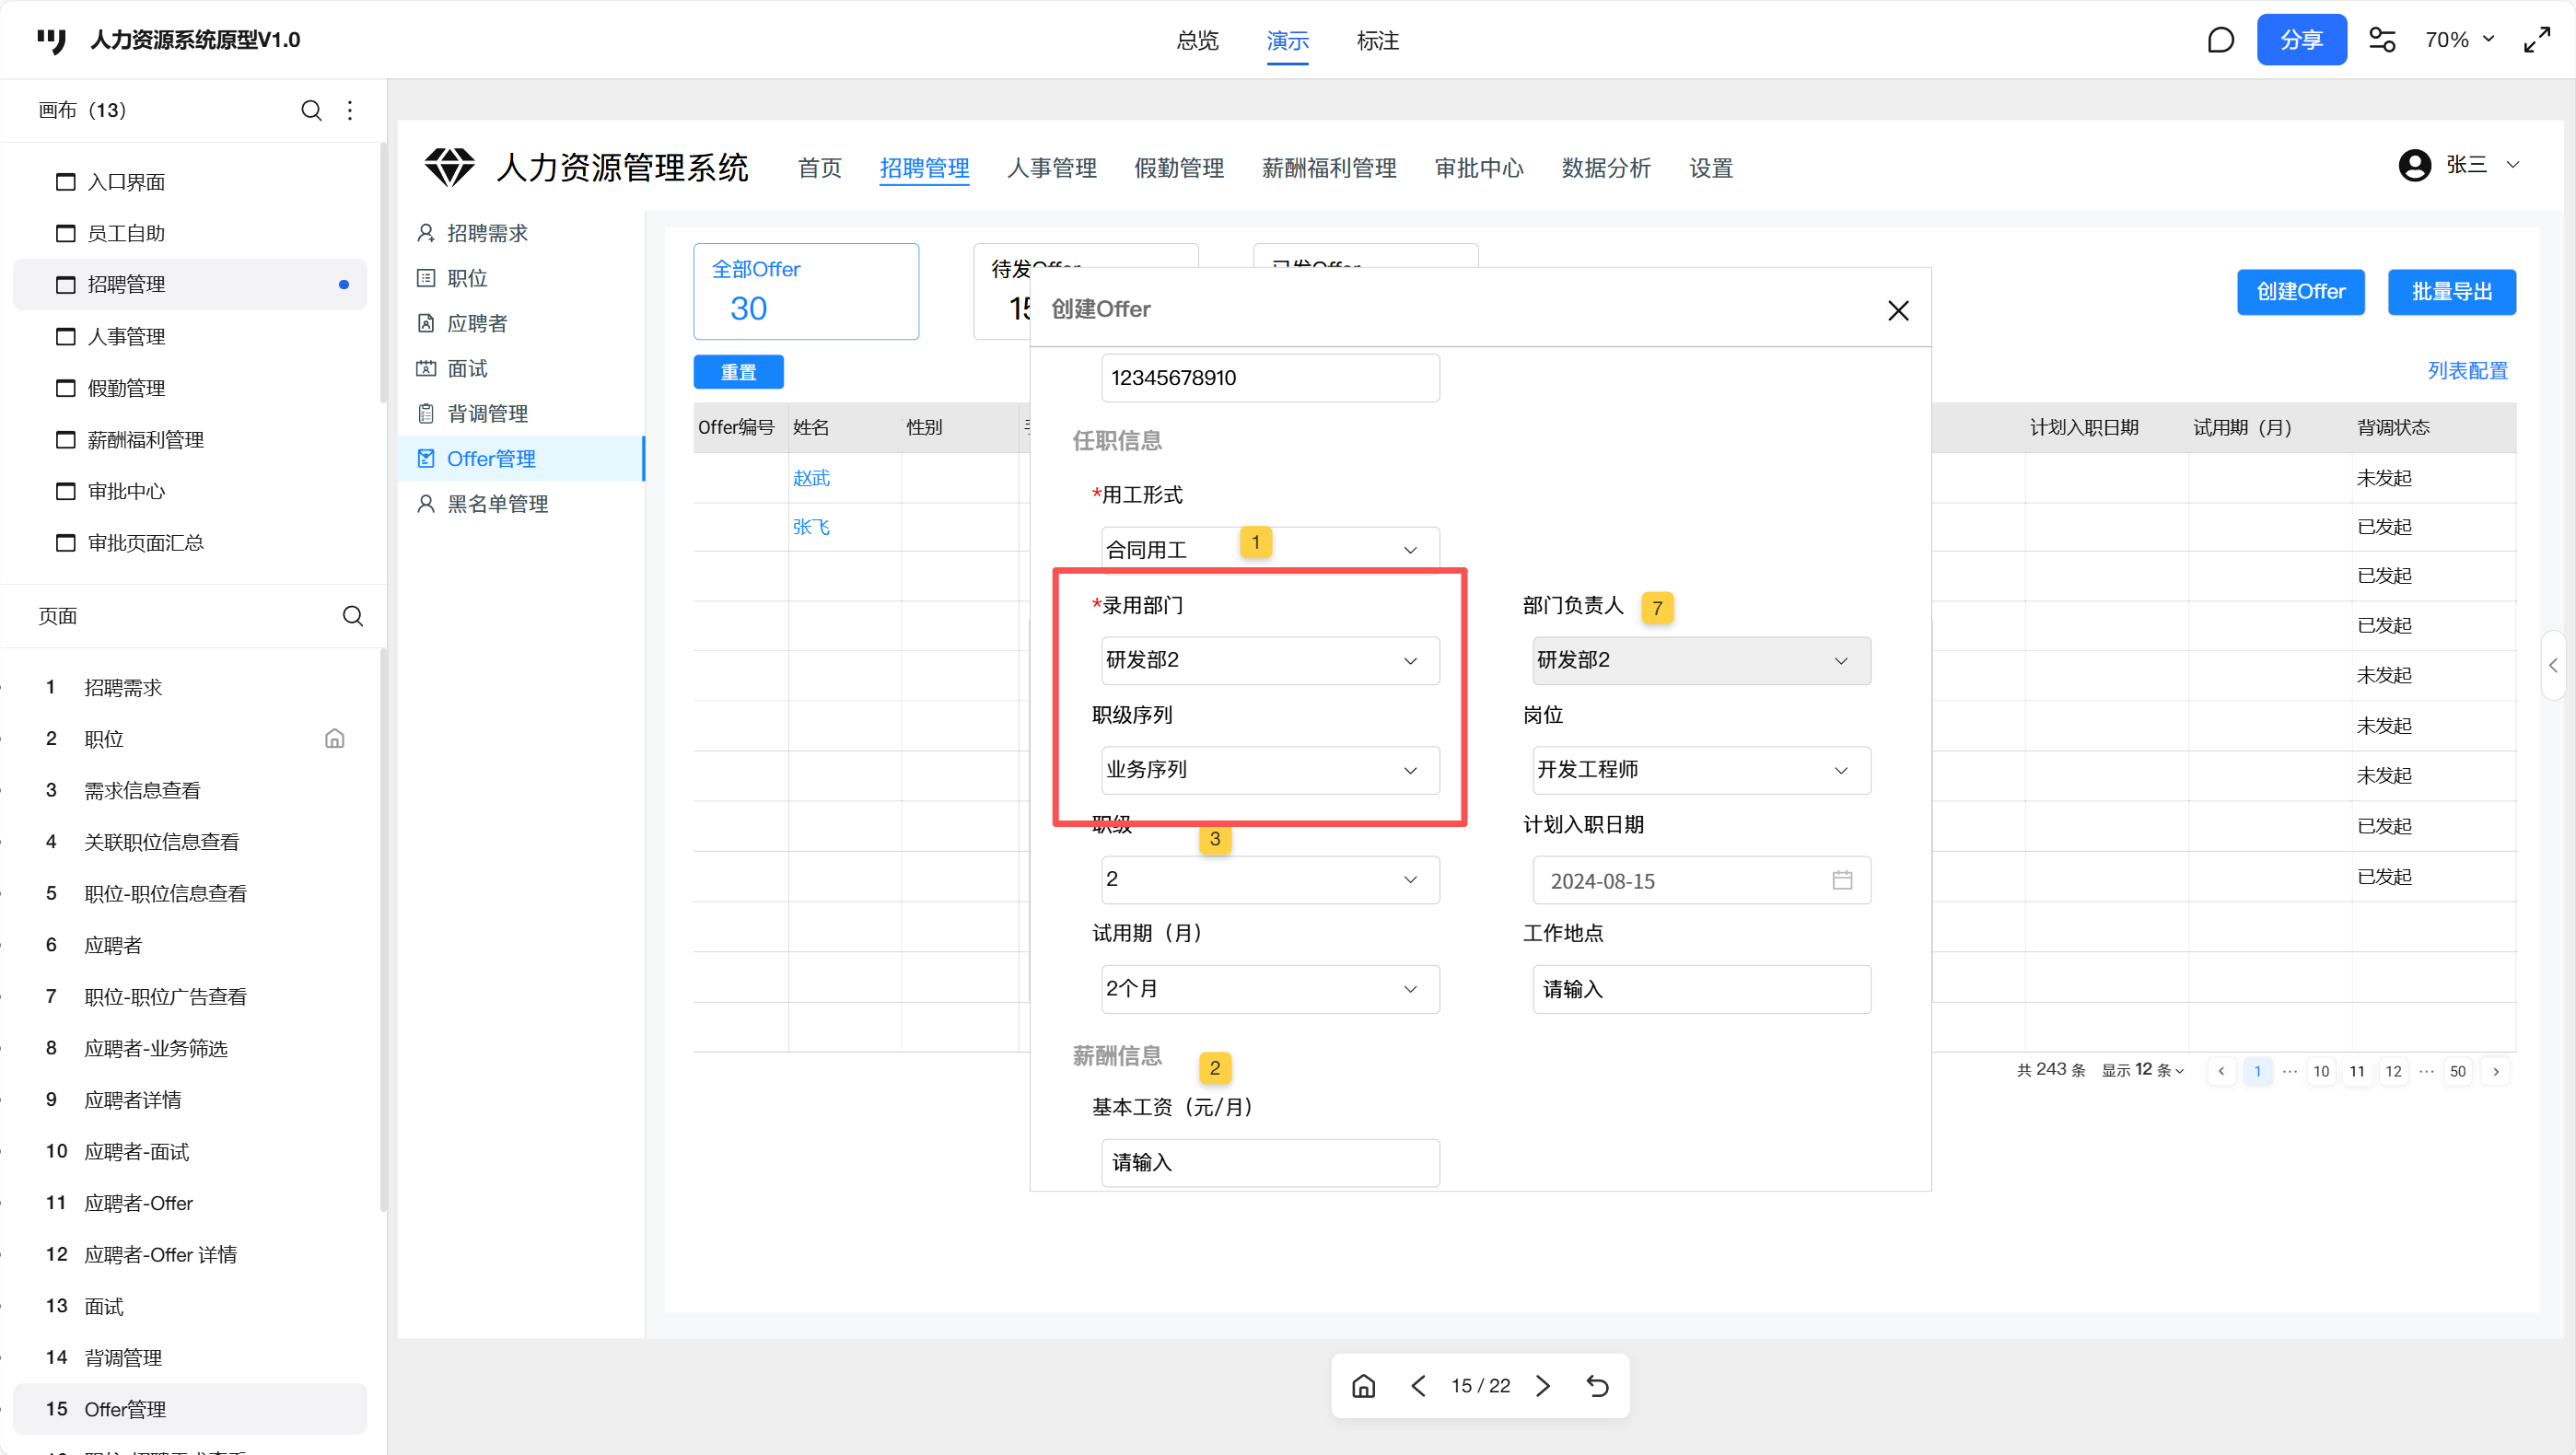Select 背调管理 in the recruitment sidebar
Screen dimensions: 2576x1455
[487, 414]
